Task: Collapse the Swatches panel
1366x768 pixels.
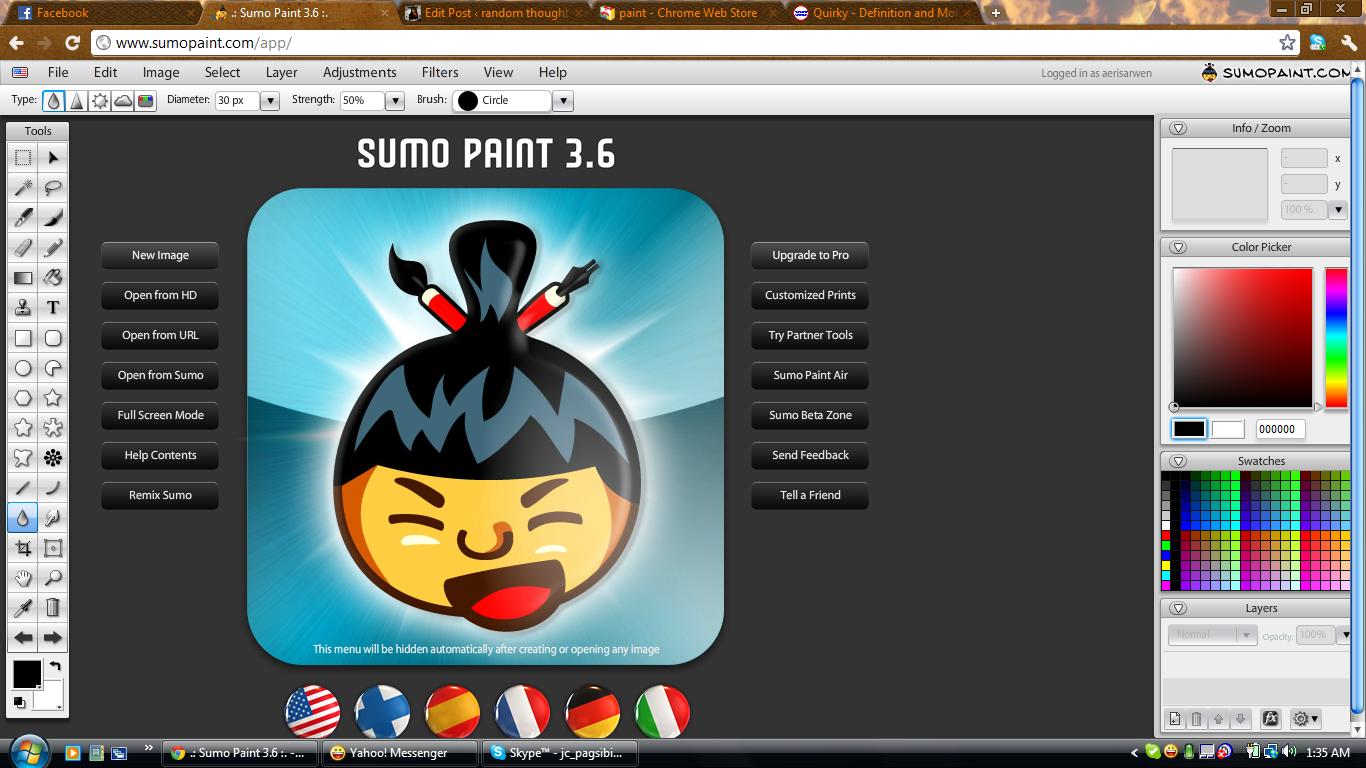Action: 1178,461
